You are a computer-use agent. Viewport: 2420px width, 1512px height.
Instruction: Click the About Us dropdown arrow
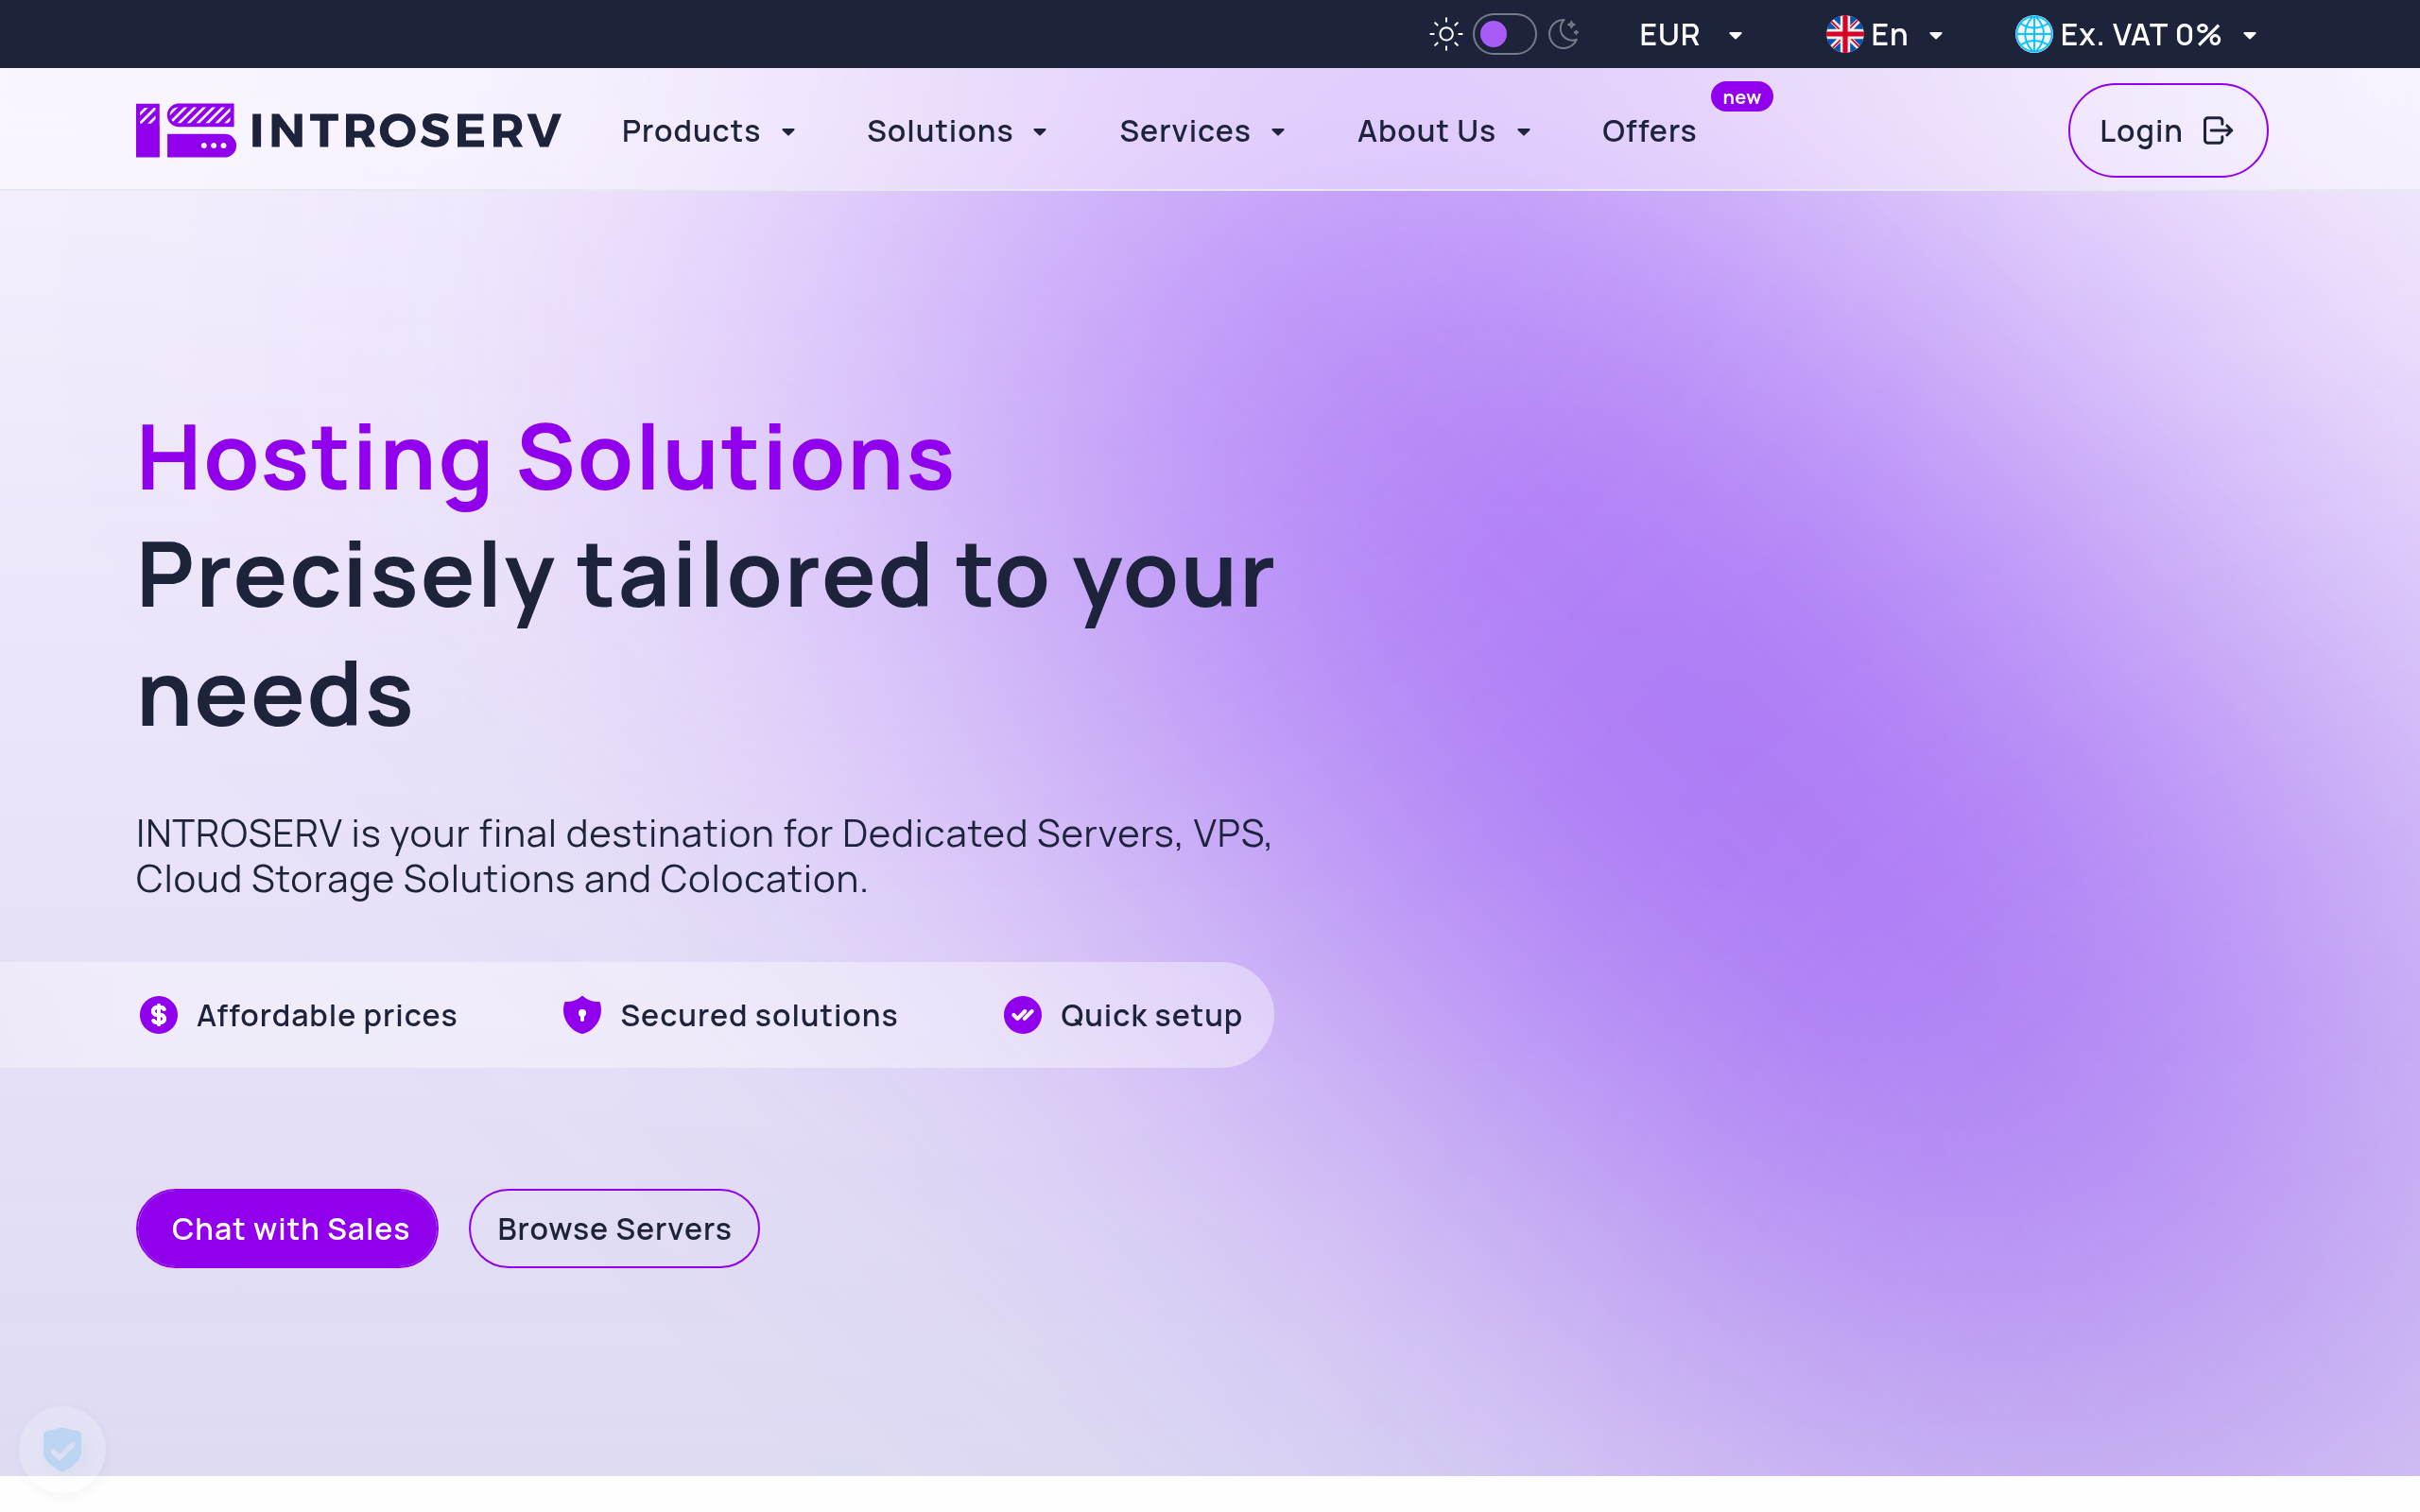[x=1523, y=132]
